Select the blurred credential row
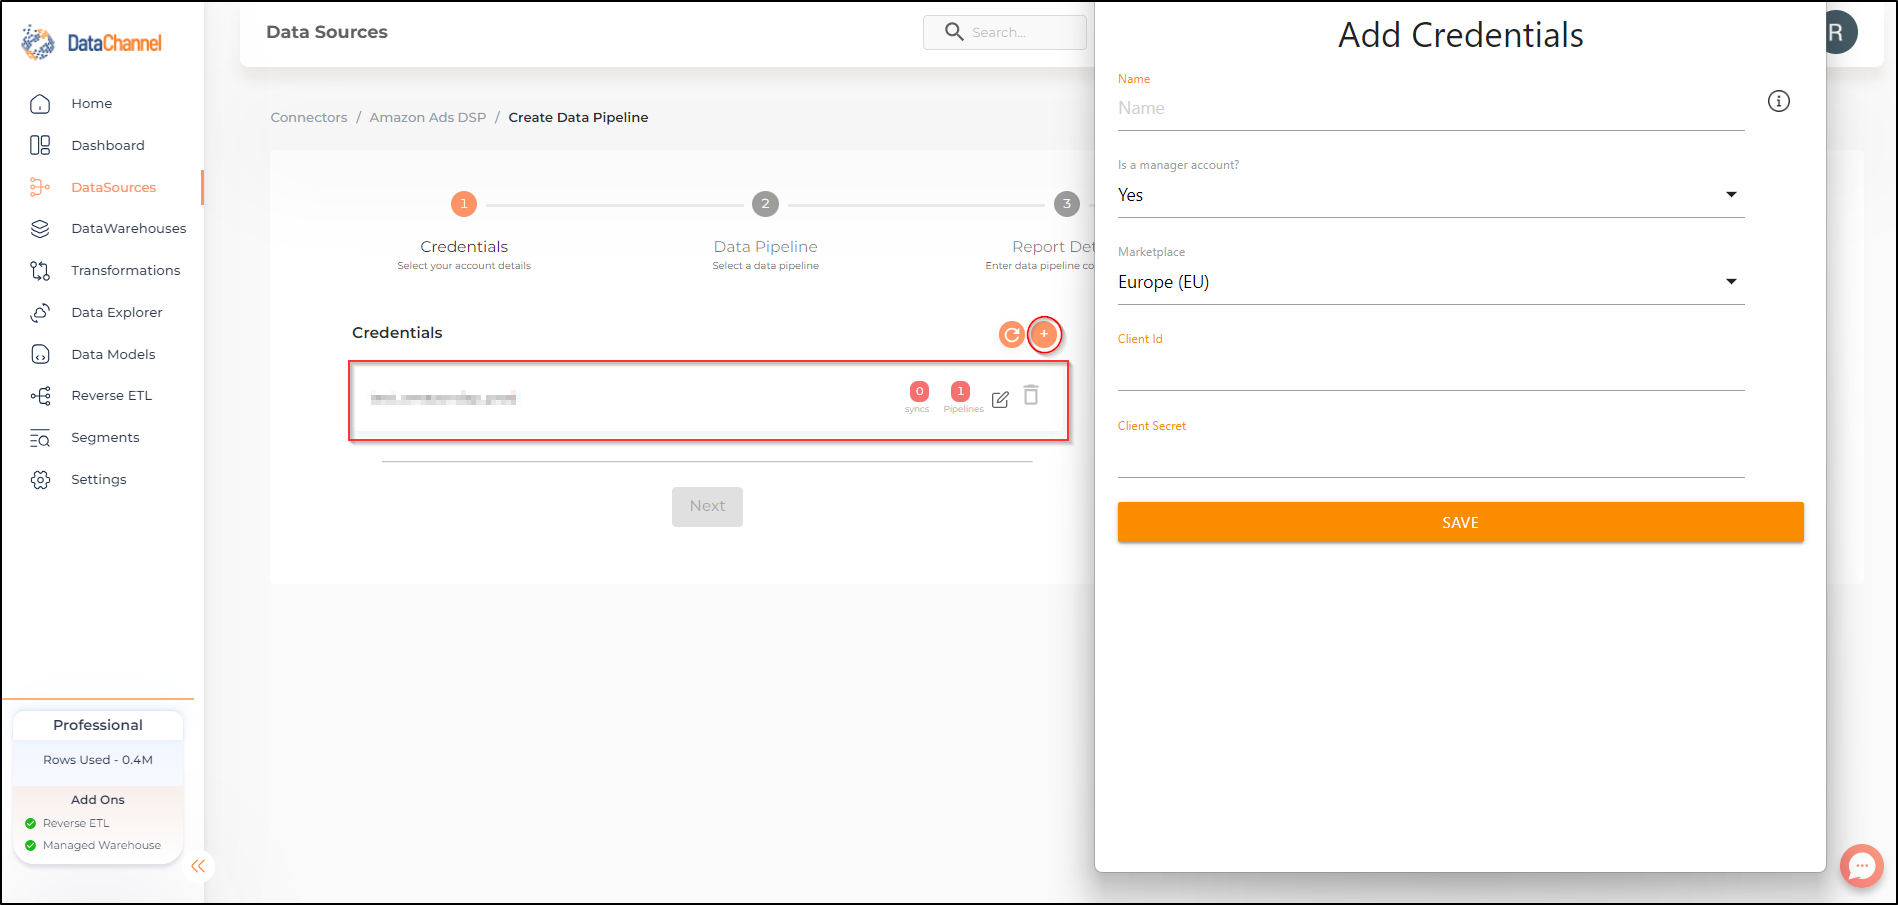The height and width of the screenshot is (905, 1898). click(x=709, y=400)
